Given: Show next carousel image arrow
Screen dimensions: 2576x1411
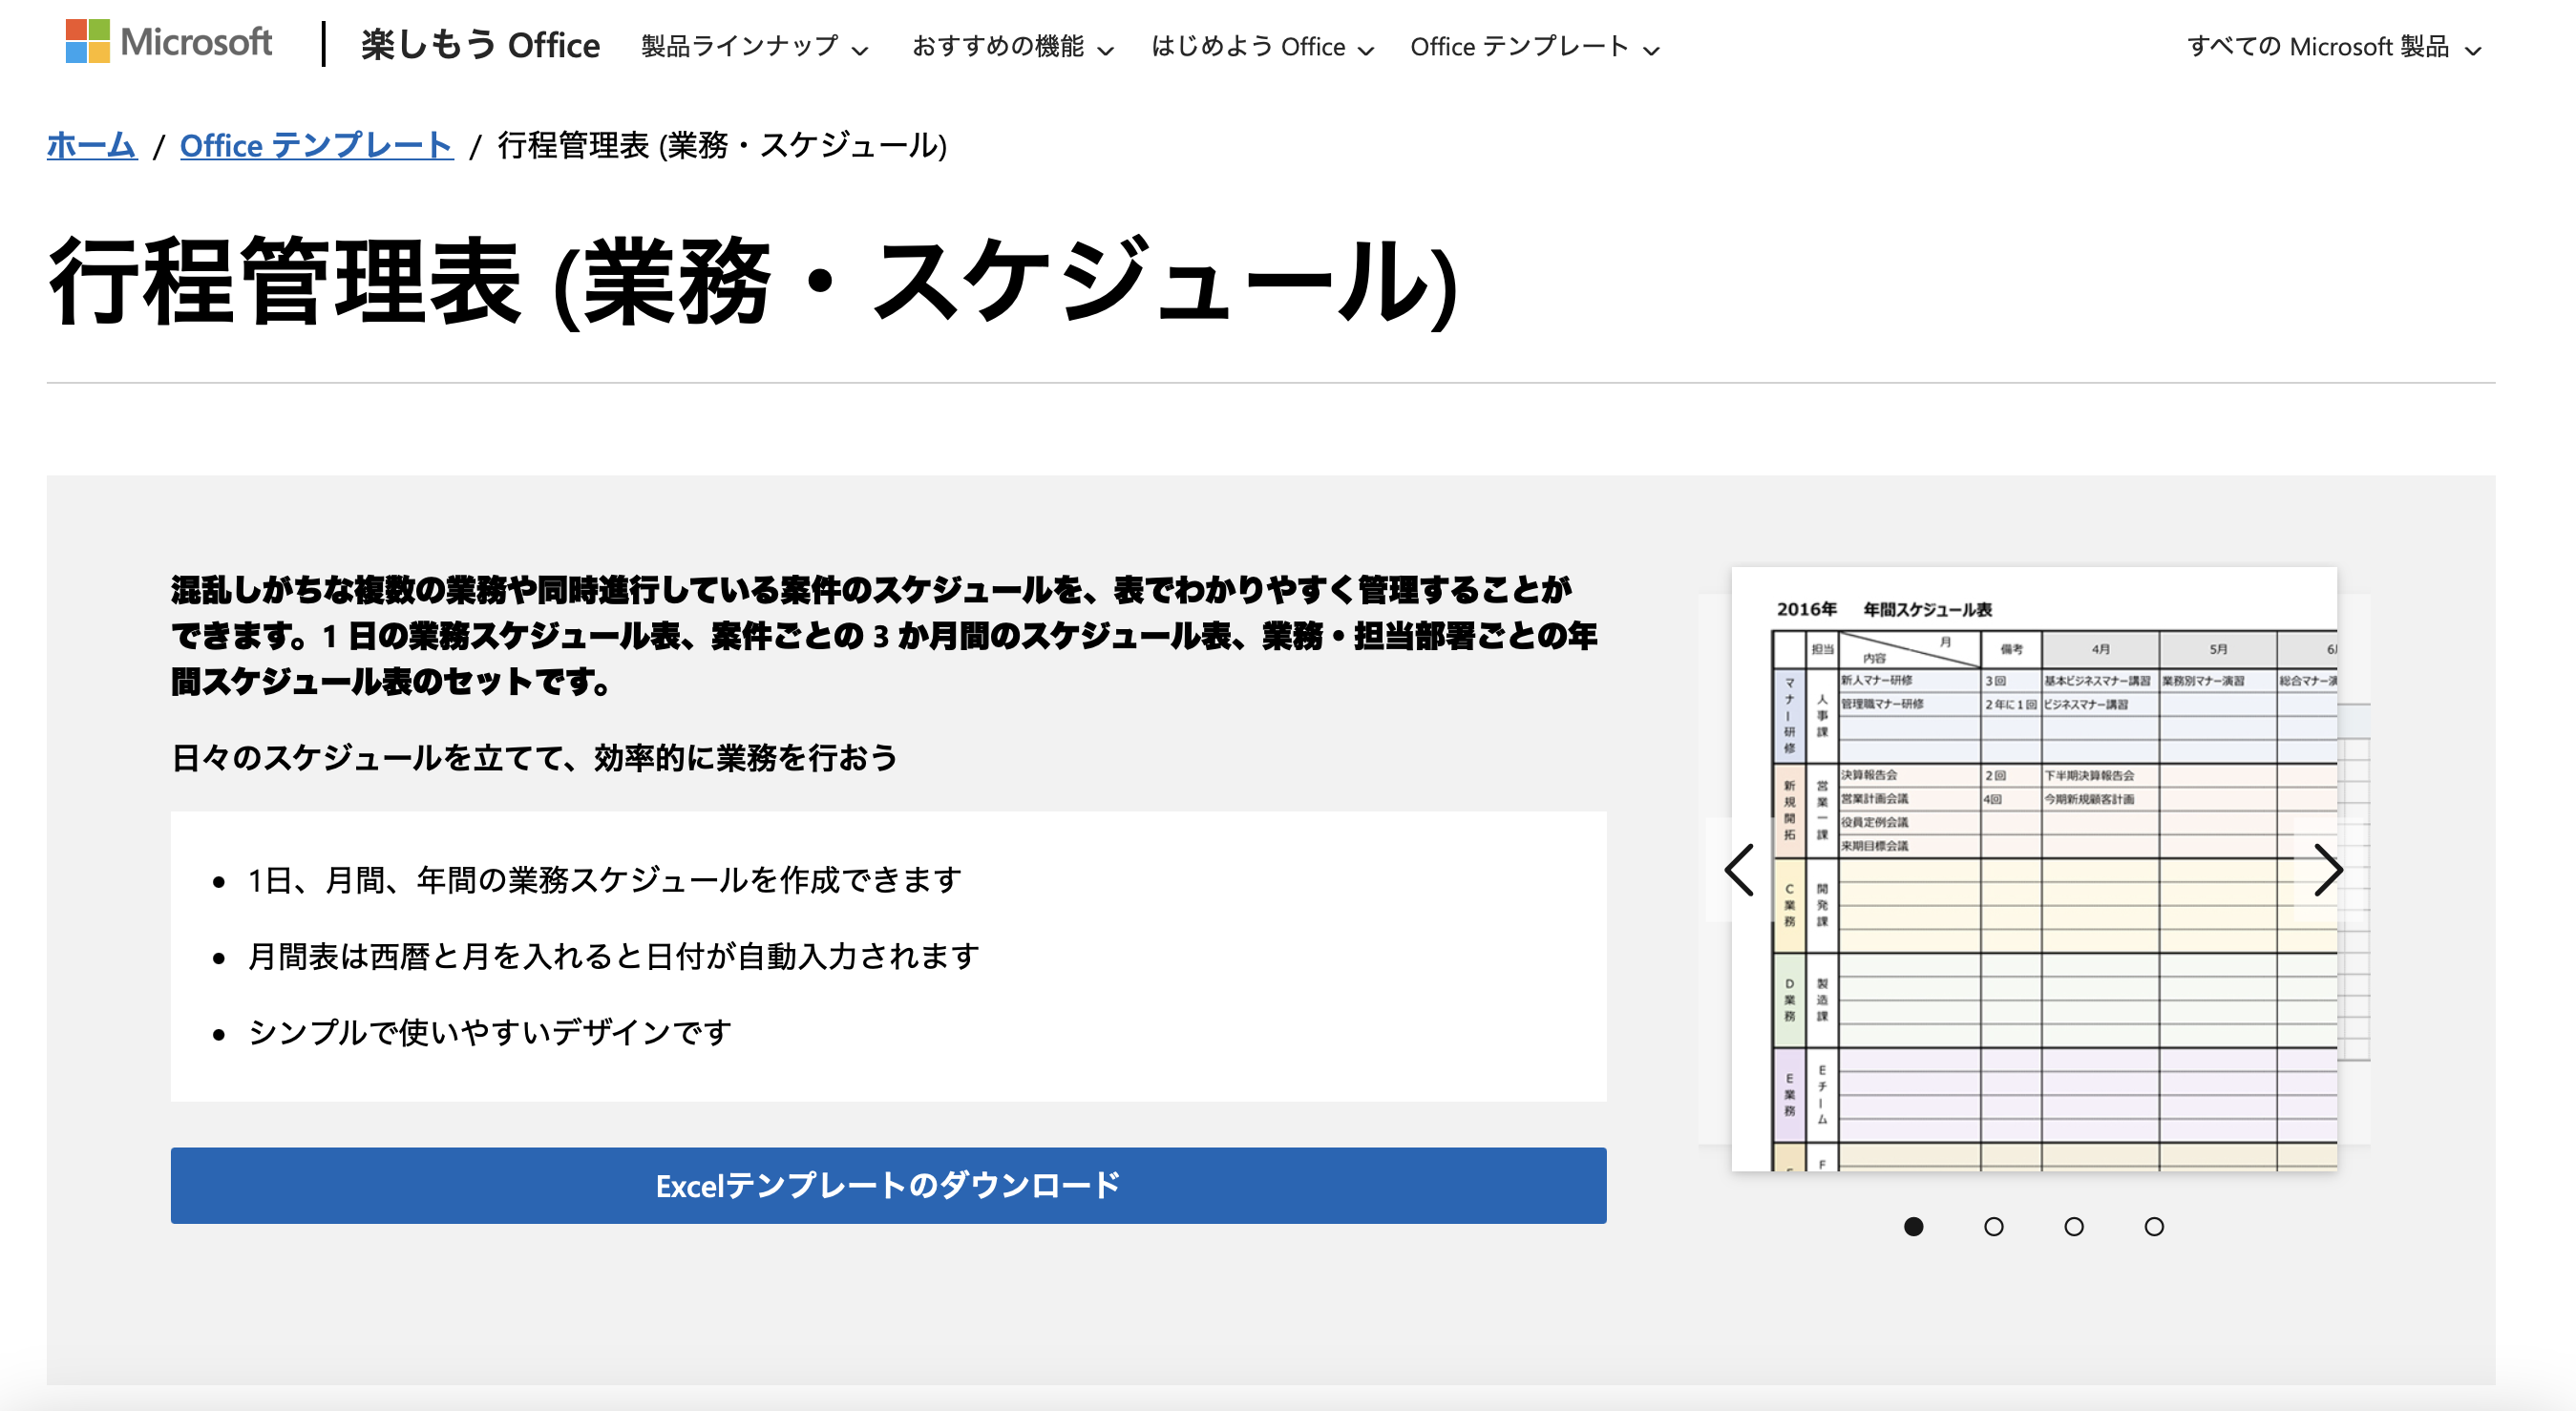Looking at the screenshot, I should point(2328,870).
